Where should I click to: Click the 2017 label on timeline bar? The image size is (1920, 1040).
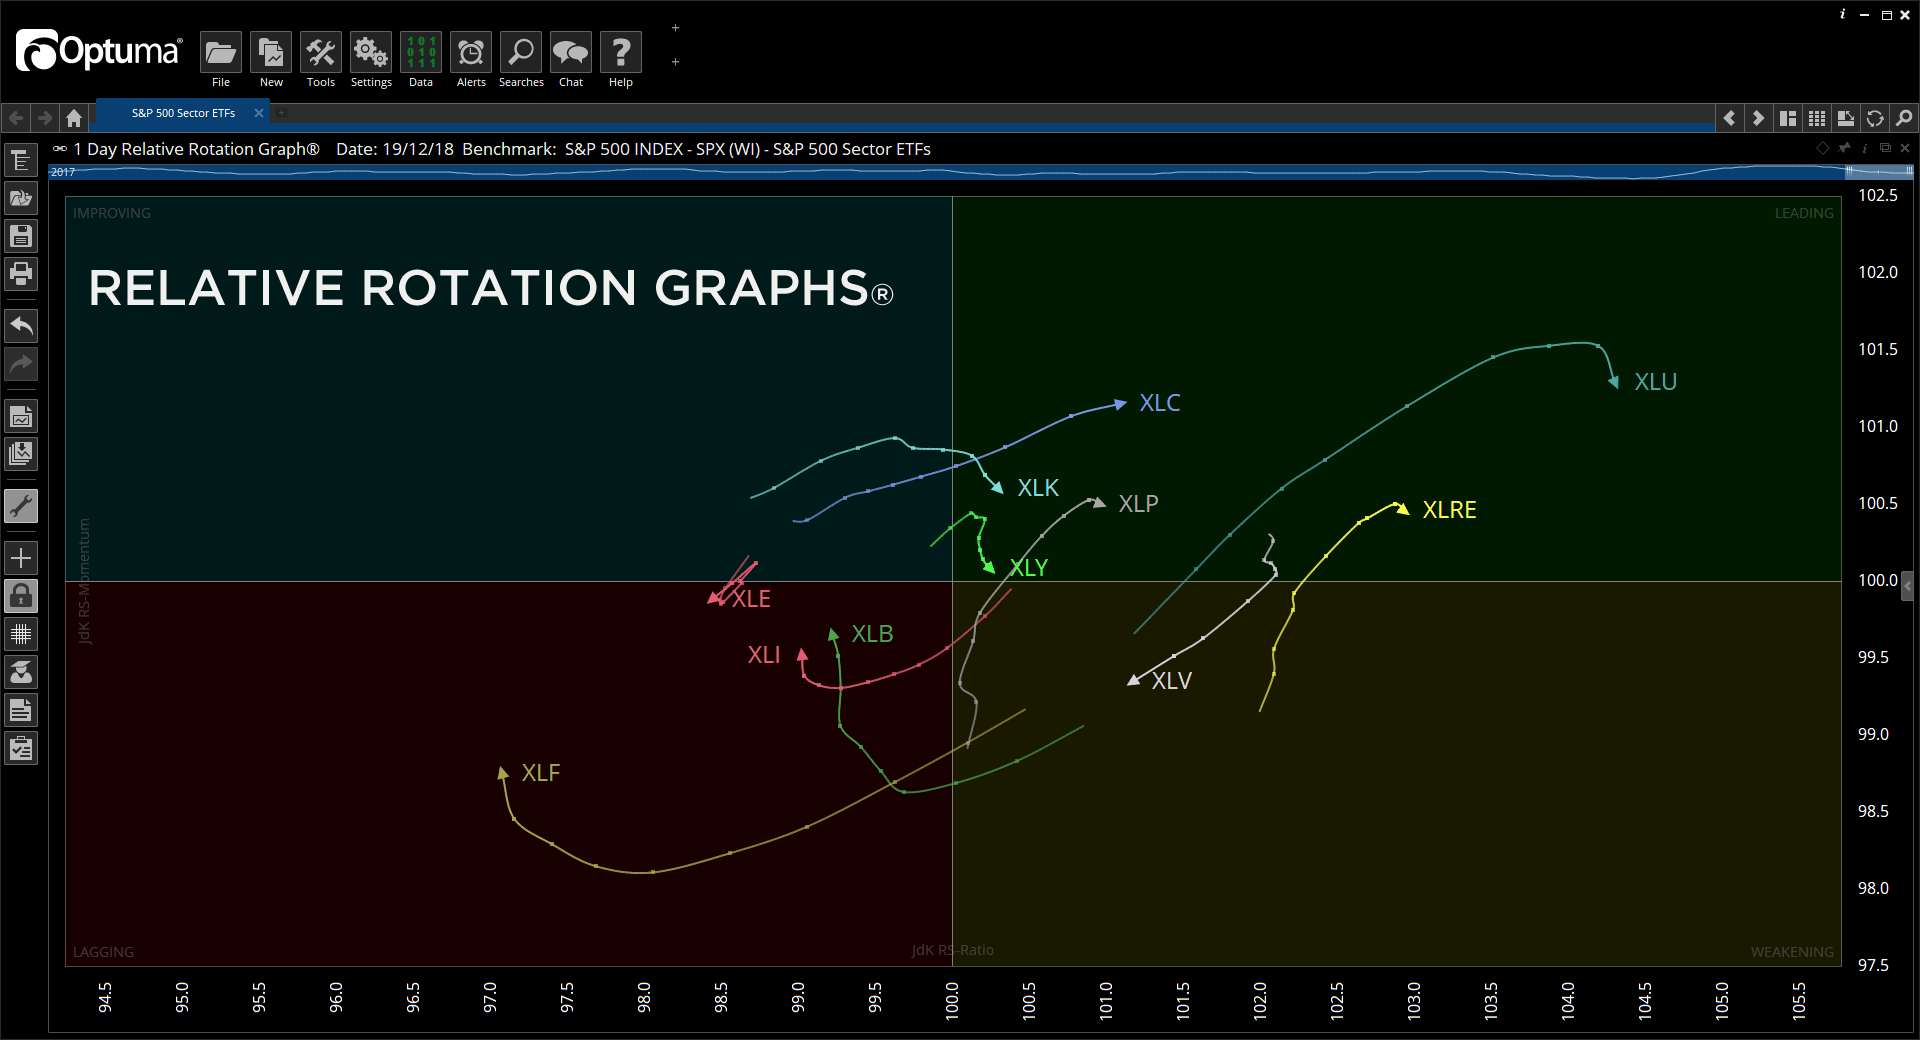click(x=63, y=172)
